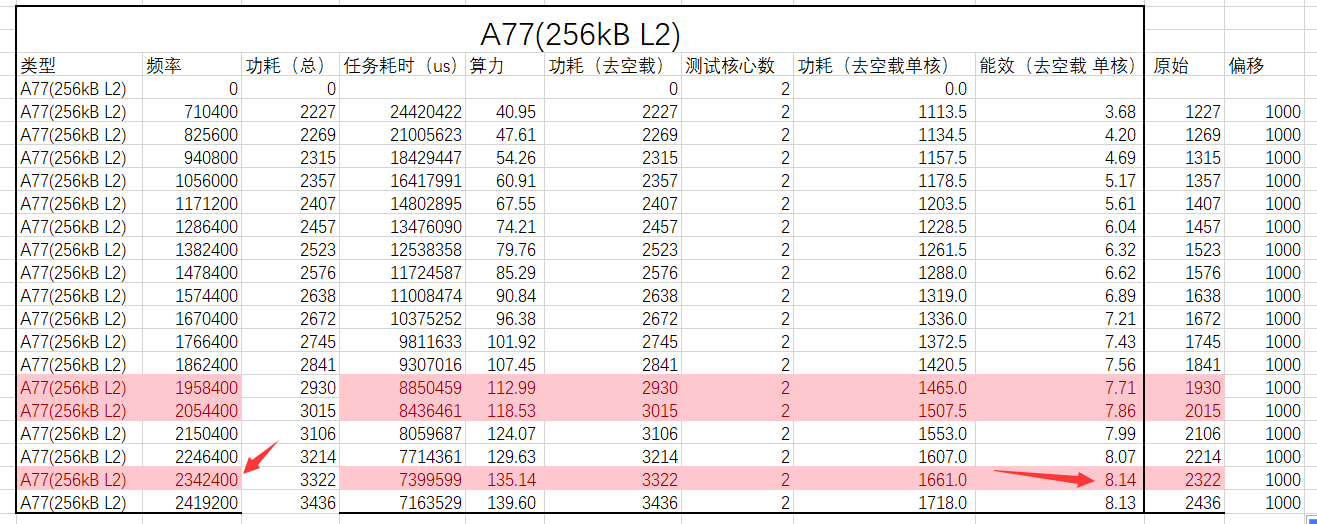Click highlighted single-core power cell 1661.0
Viewport: 1317px width, 524px height.
(884, 480)
